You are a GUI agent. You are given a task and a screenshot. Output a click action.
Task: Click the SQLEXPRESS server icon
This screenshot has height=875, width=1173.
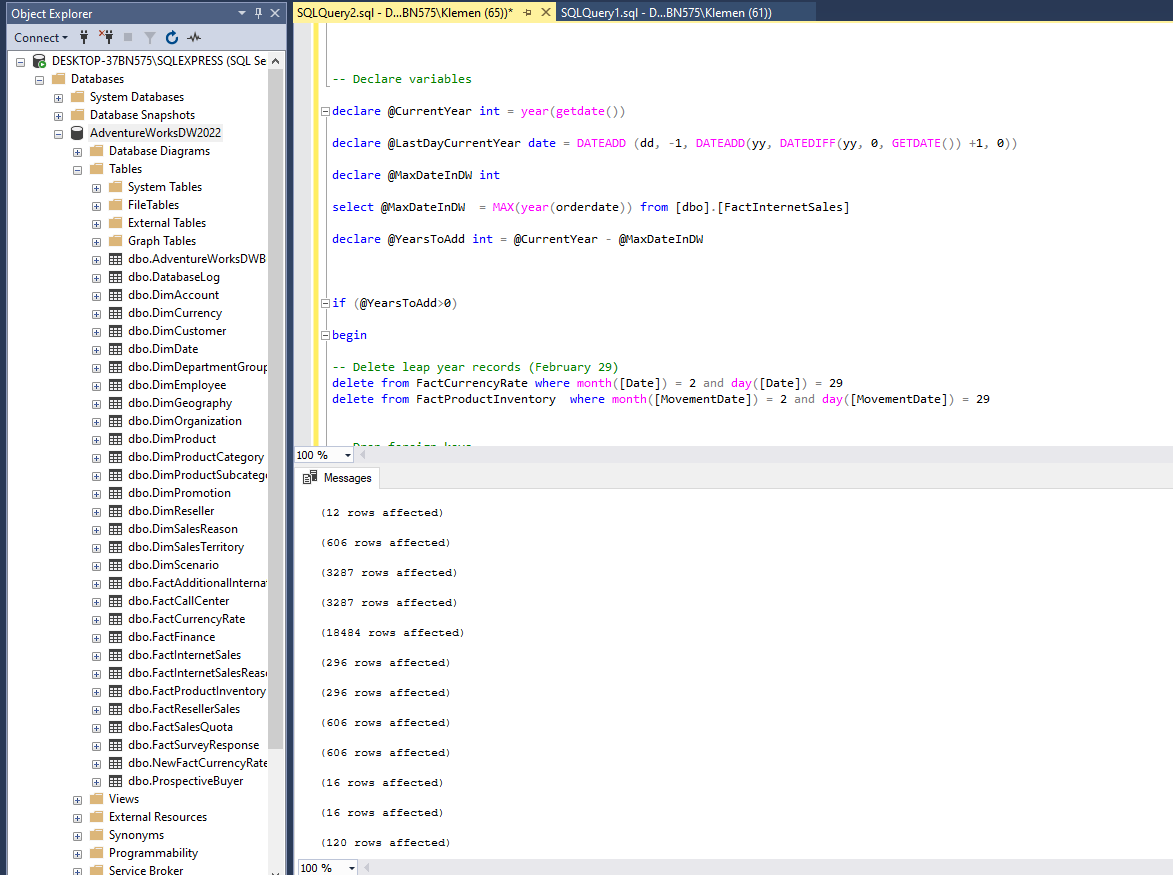39,61
